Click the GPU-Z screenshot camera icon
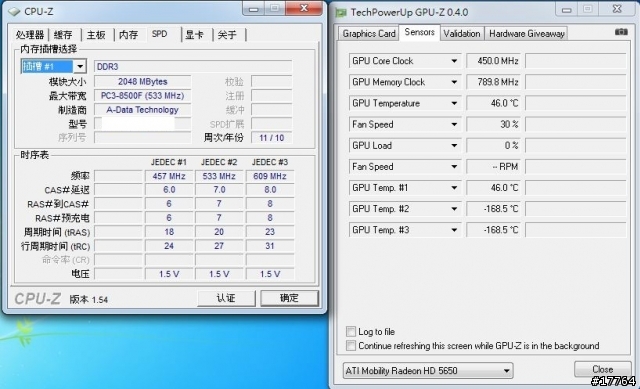 point(621,31)
